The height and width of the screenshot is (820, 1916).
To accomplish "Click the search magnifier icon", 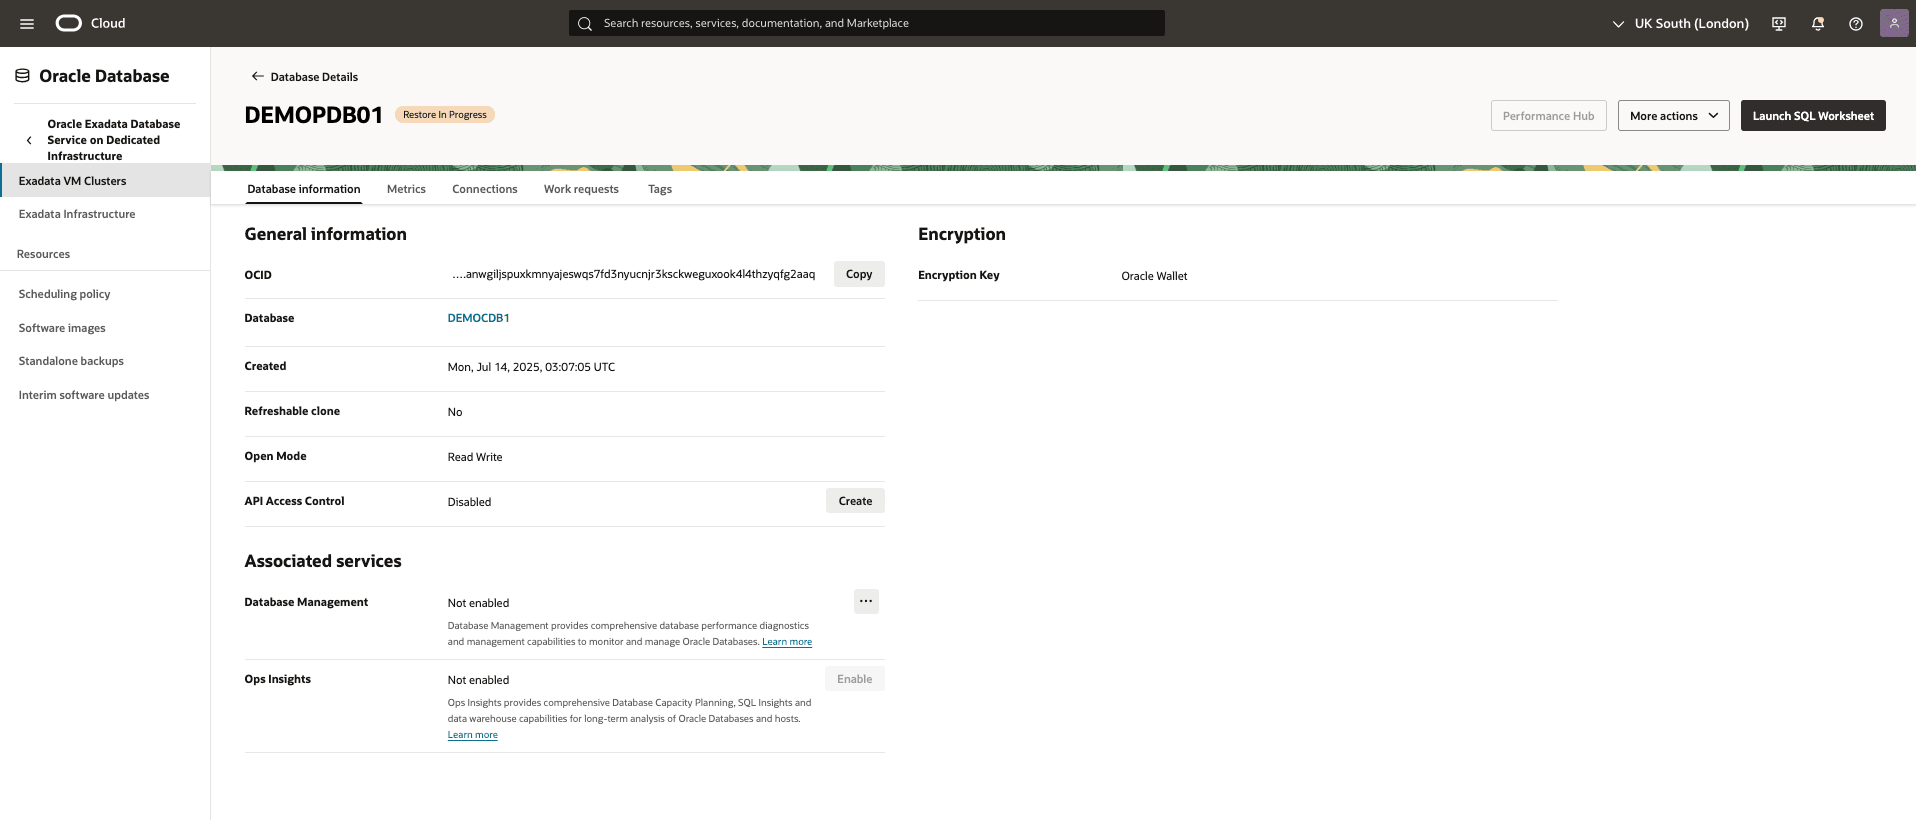I will 585,23.
